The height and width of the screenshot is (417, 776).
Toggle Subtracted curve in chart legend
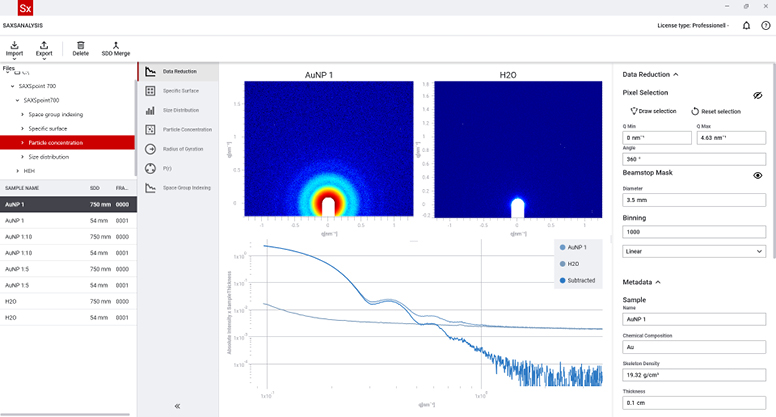click(x=580, y=280)
